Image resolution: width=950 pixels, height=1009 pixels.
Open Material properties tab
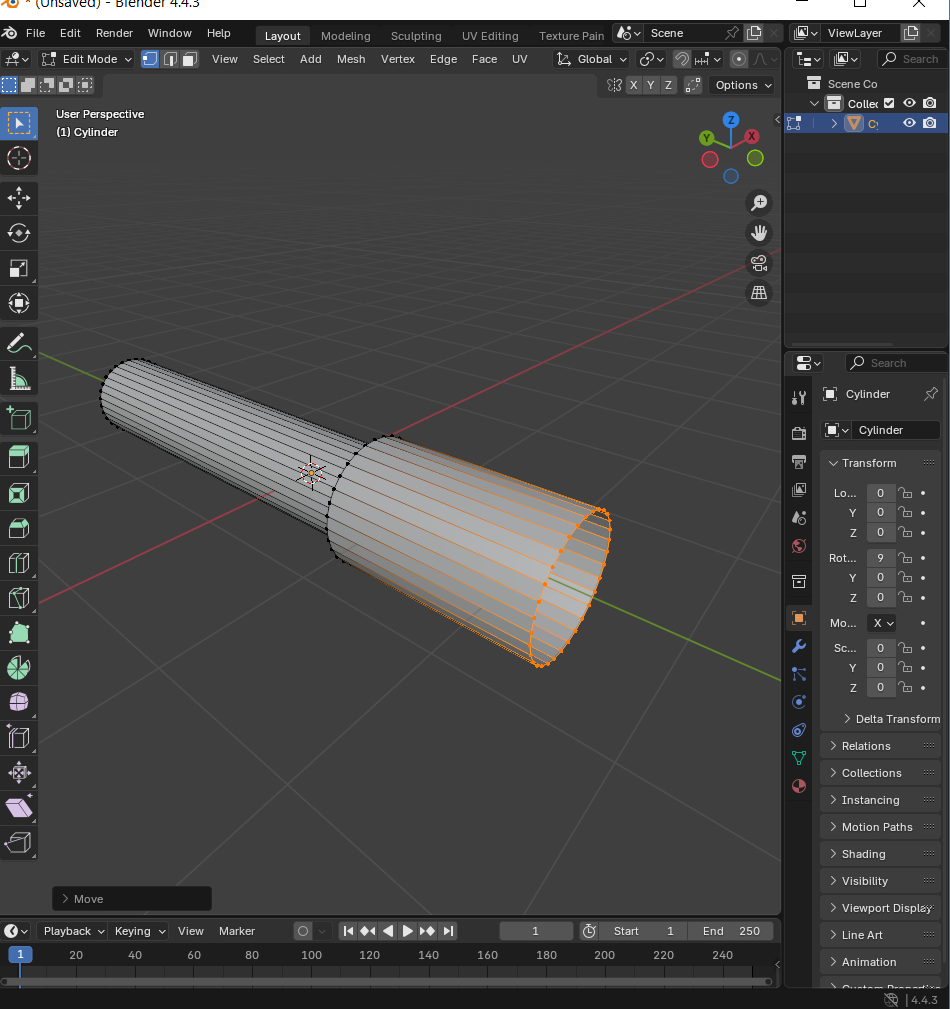tap(799, 786)
